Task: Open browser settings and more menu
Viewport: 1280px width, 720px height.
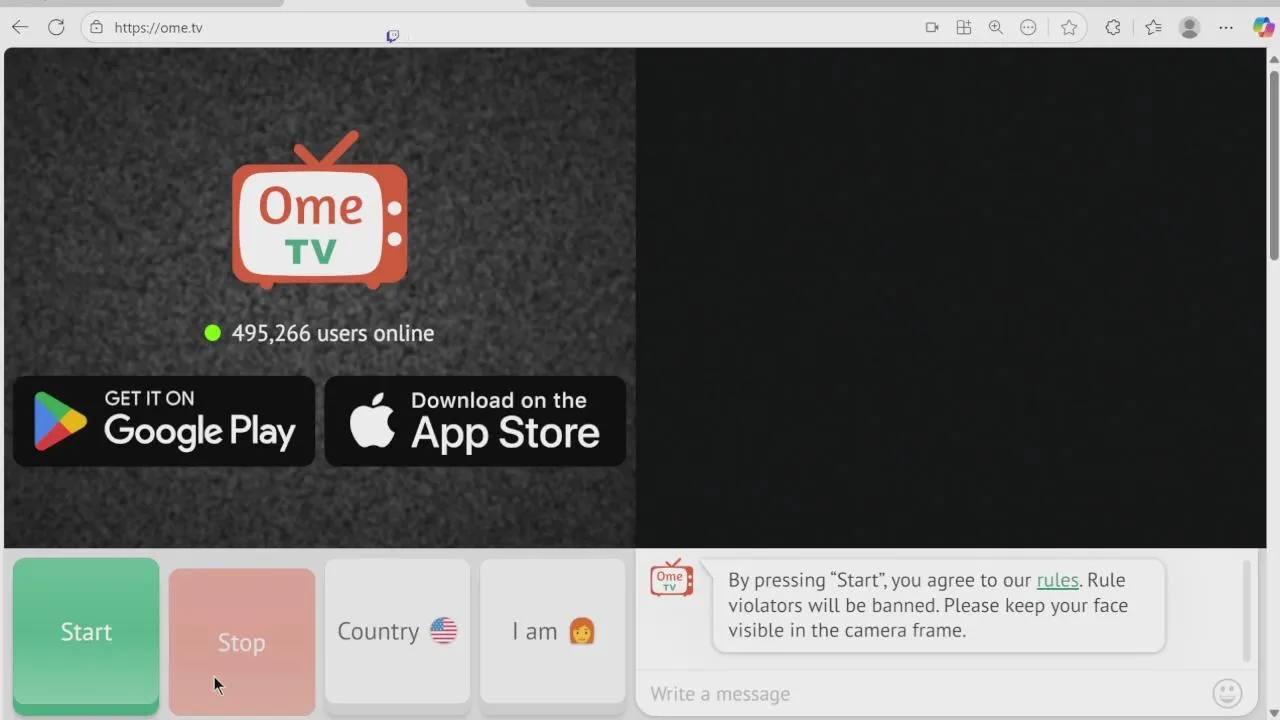Action: [x=1226, y=28]
